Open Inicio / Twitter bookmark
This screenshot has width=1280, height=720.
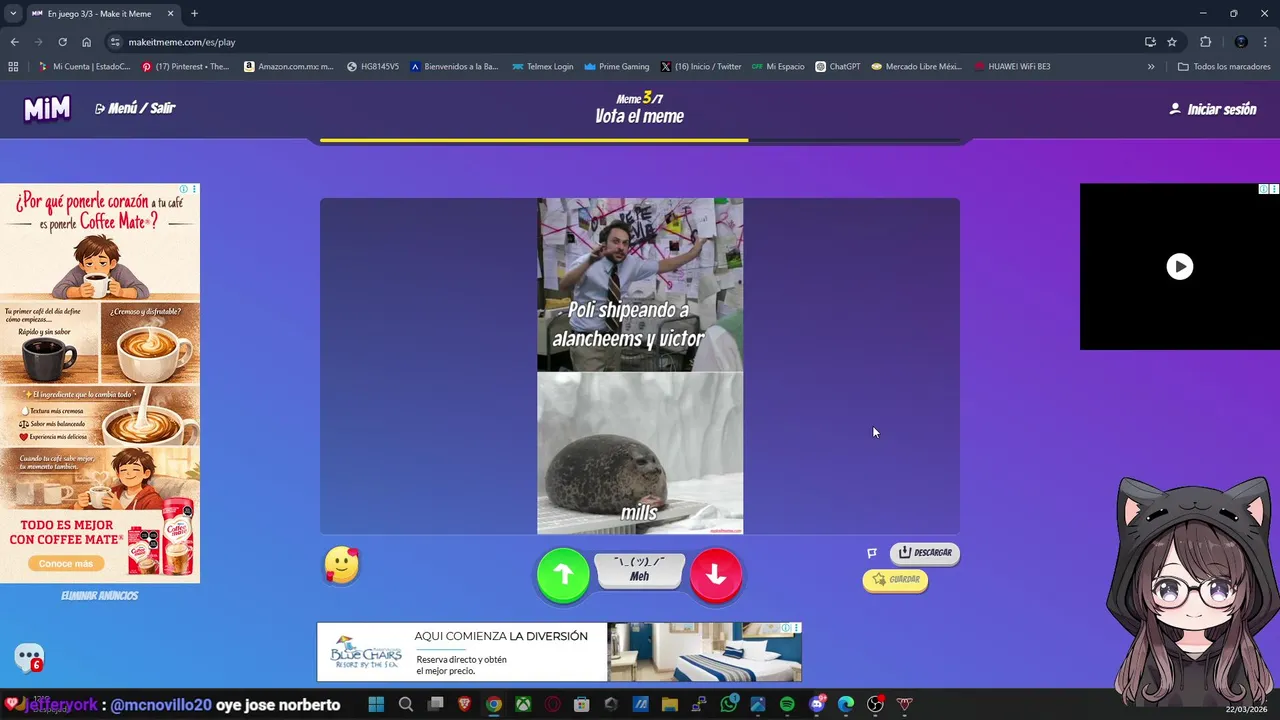(x=701, y=67)
